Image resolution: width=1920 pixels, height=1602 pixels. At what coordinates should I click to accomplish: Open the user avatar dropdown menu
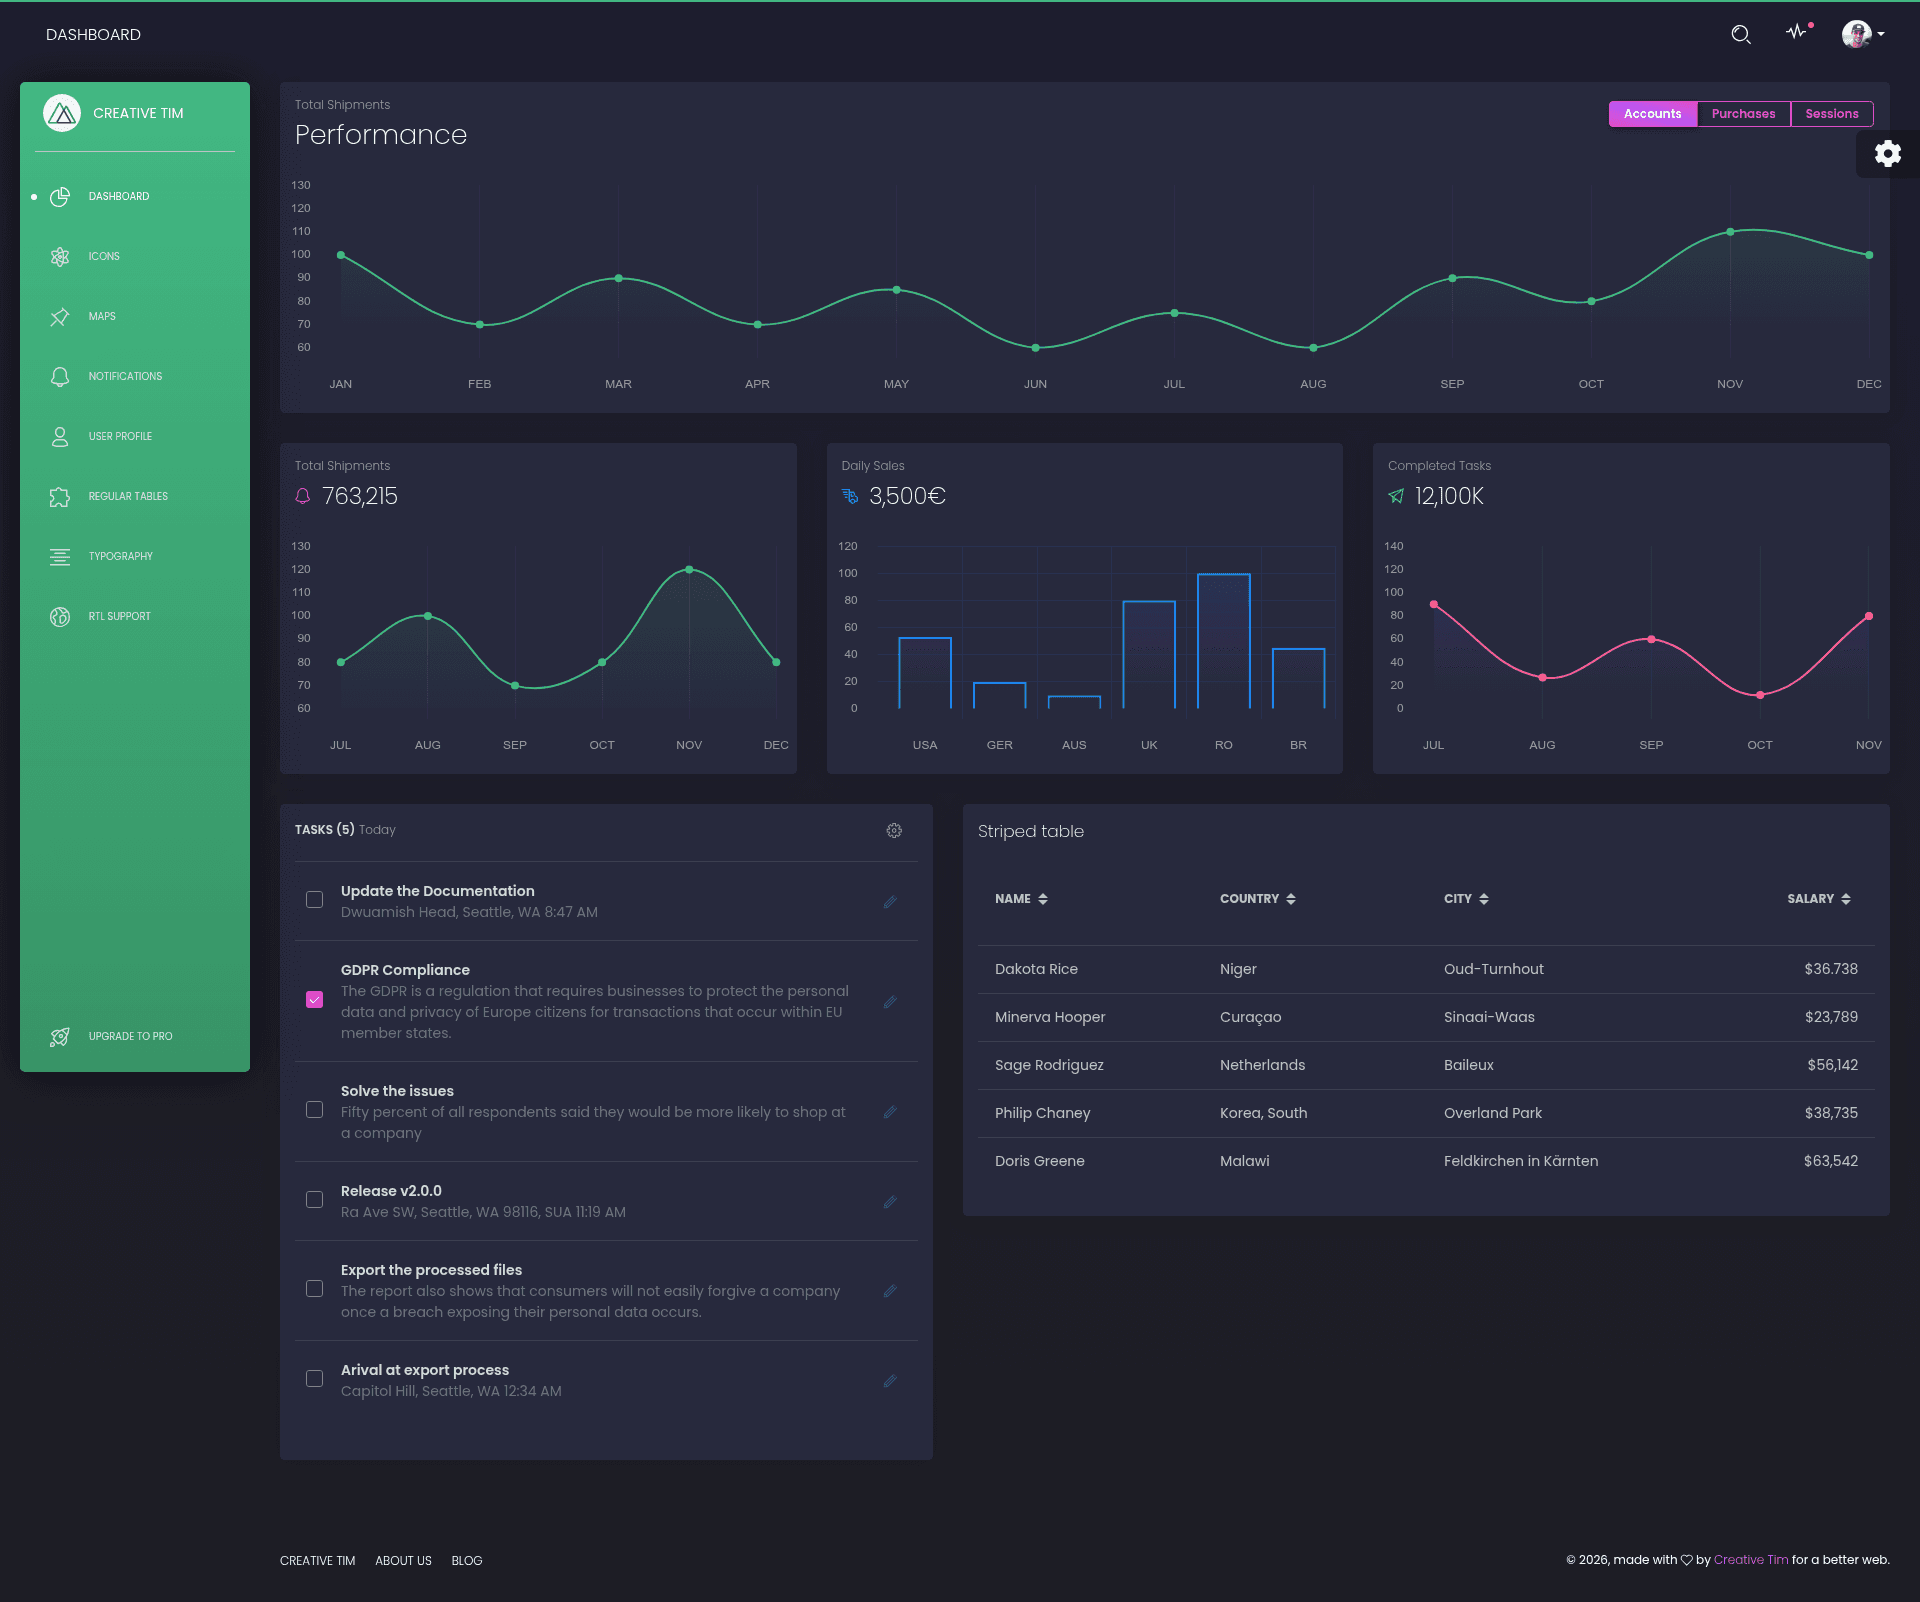tap(1862, 34)
